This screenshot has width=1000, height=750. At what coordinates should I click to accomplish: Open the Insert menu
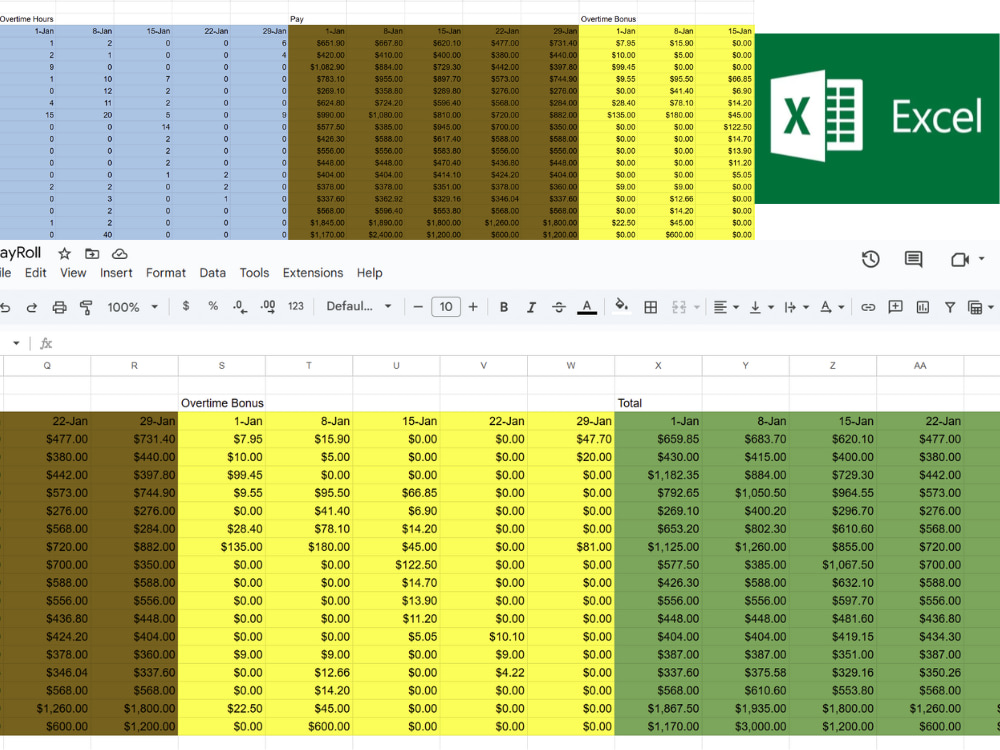click(116, 273)
